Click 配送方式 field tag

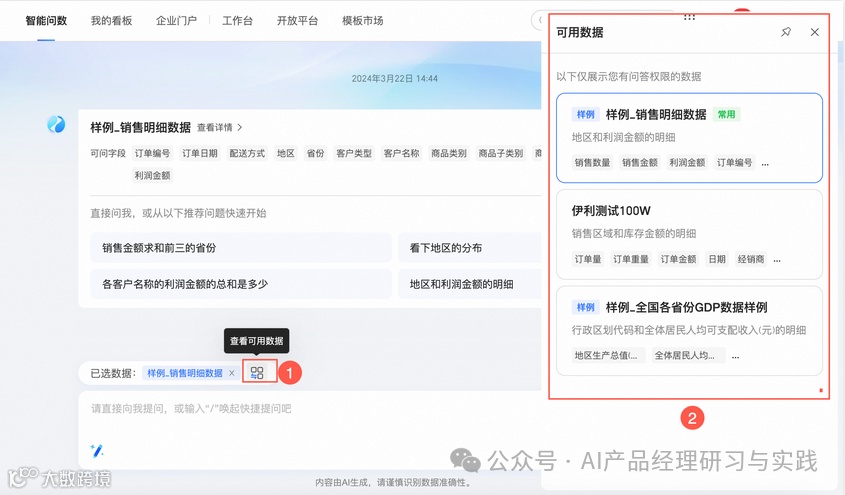click(x=247, y=154)
